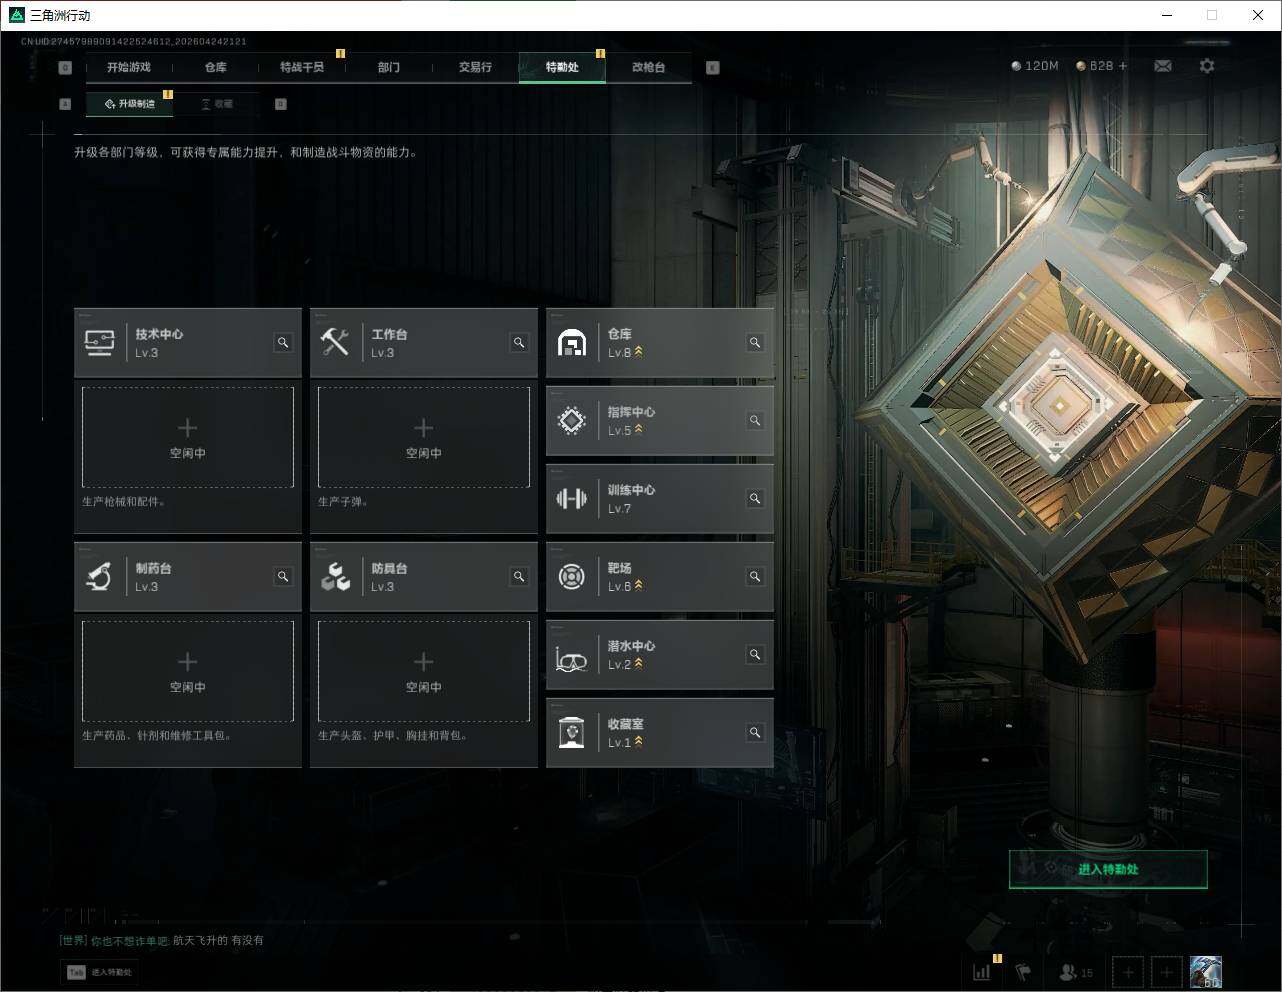Screen dimensions: 1282x992
Task: Click the magnifier on 工作台 card
Action: click(519, 343)
